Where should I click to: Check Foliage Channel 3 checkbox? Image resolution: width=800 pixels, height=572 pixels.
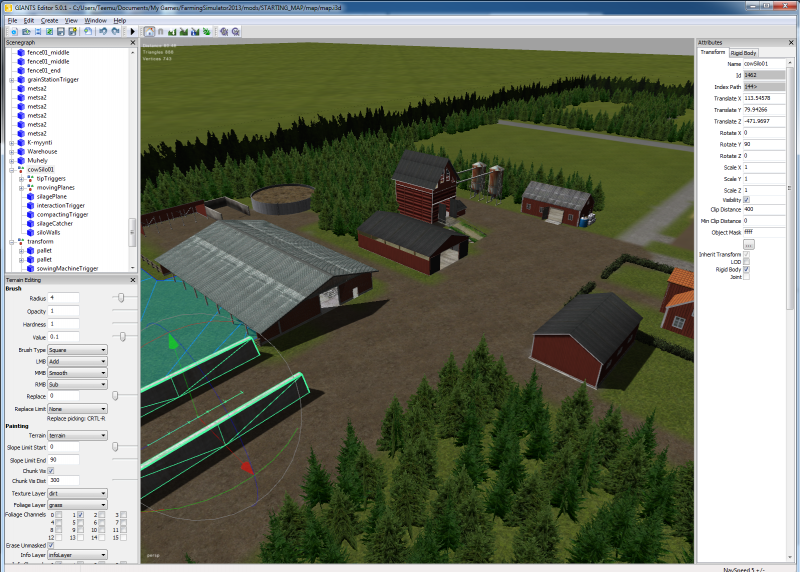(123, 515)
